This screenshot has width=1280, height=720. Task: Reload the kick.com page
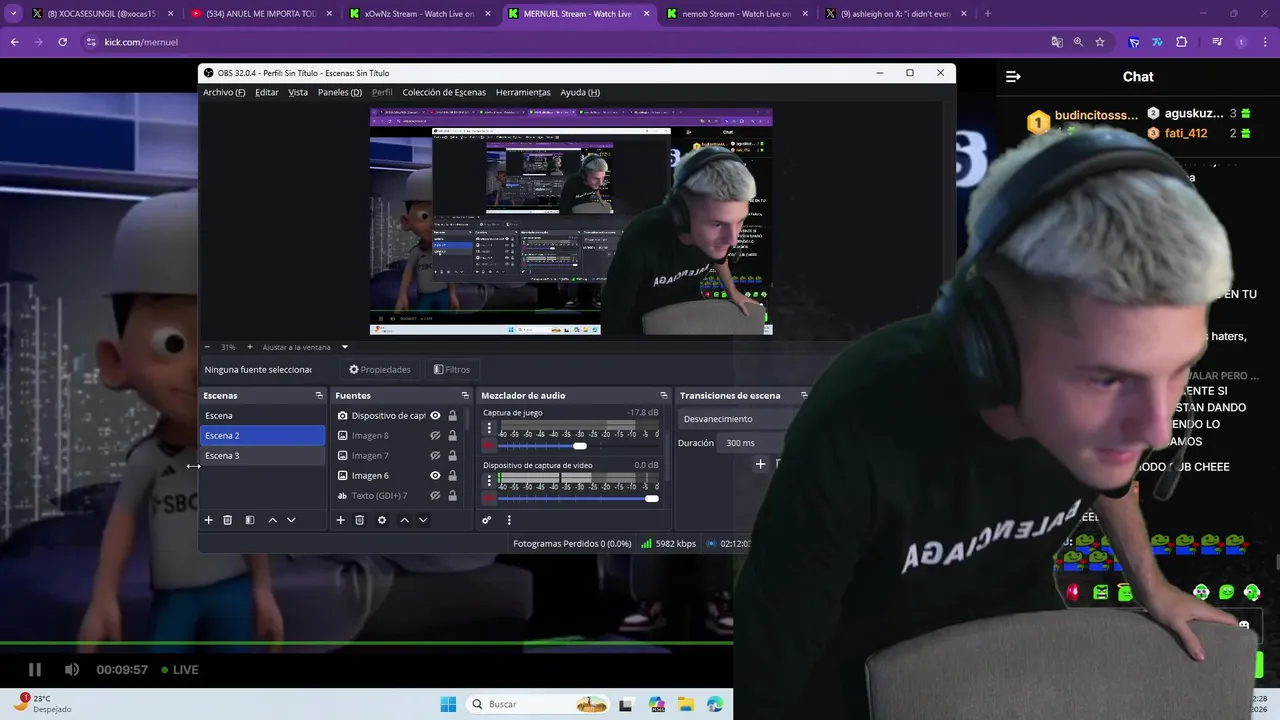pyautogui.click(x=63, y=42)
